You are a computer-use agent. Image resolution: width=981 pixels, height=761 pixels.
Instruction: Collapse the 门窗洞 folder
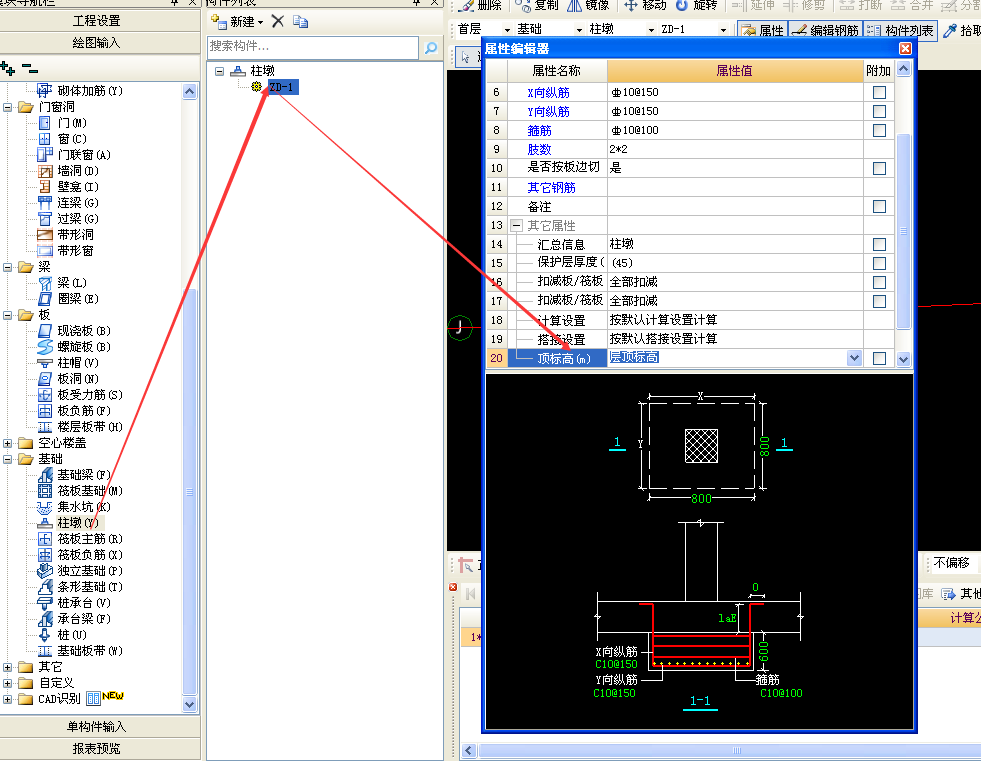click(x=8, y=107)
